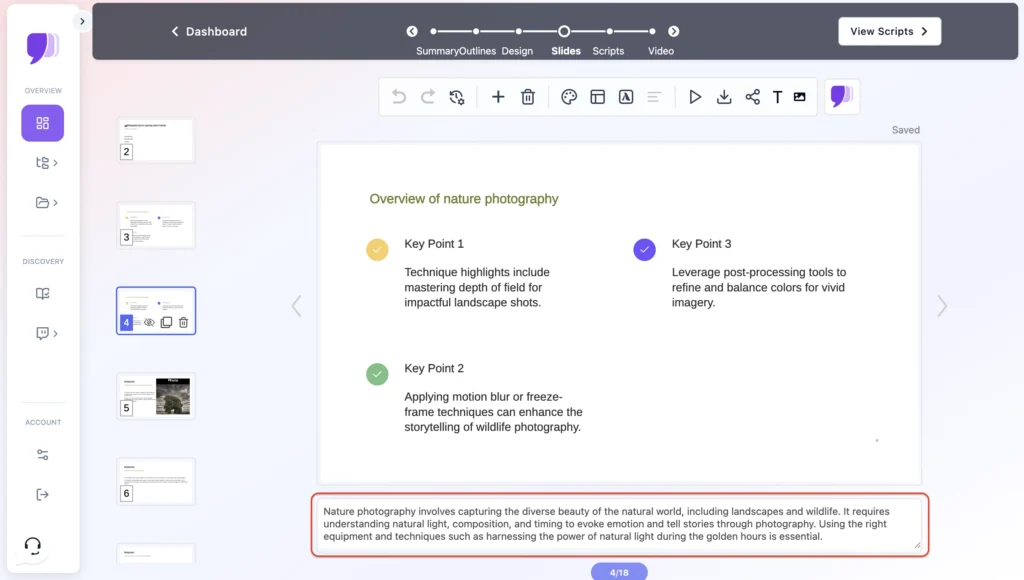Open the tutorials book icon
This screenshot has width=1024, height=580.
(42, 294)
